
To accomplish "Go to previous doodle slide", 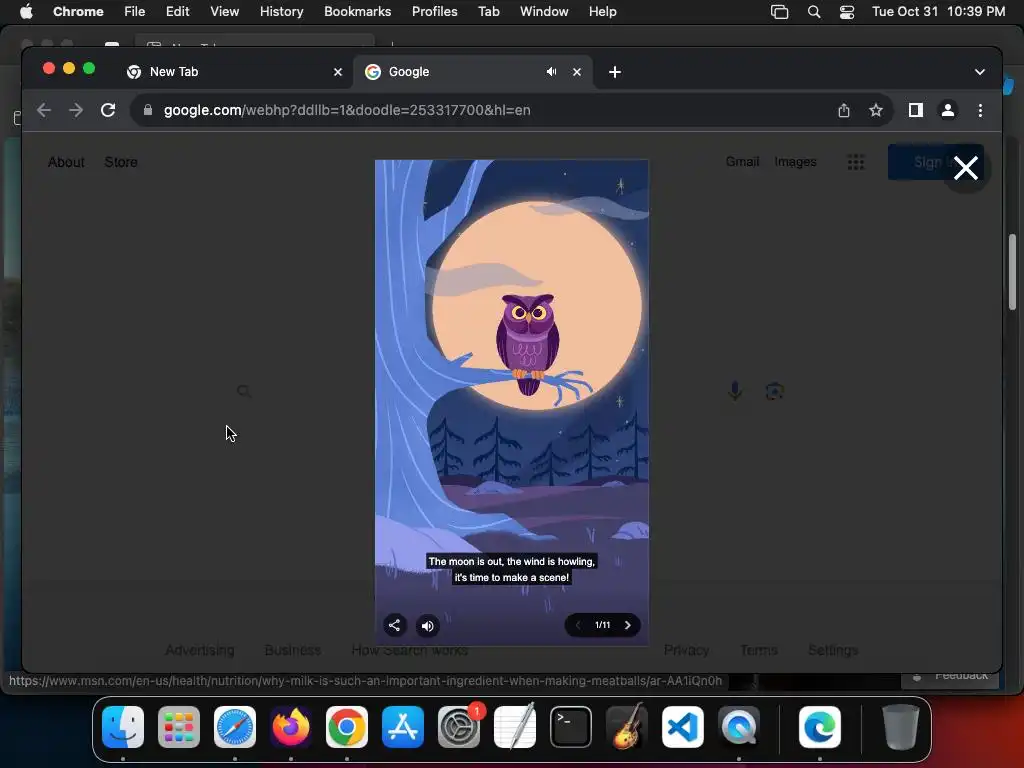I will 578,625.
